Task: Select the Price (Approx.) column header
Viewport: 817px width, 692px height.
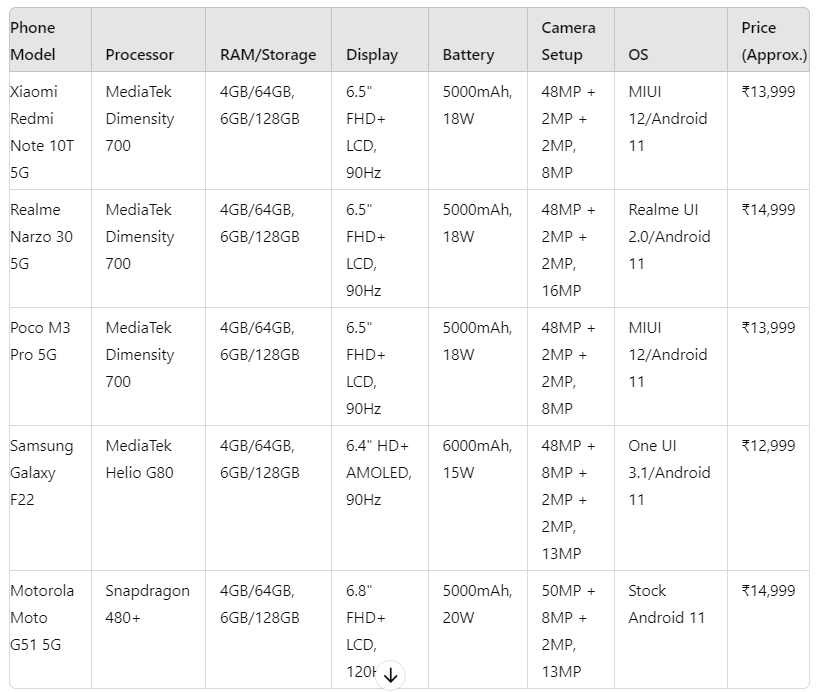Action: pyautogui.click(x=768, y=40)
